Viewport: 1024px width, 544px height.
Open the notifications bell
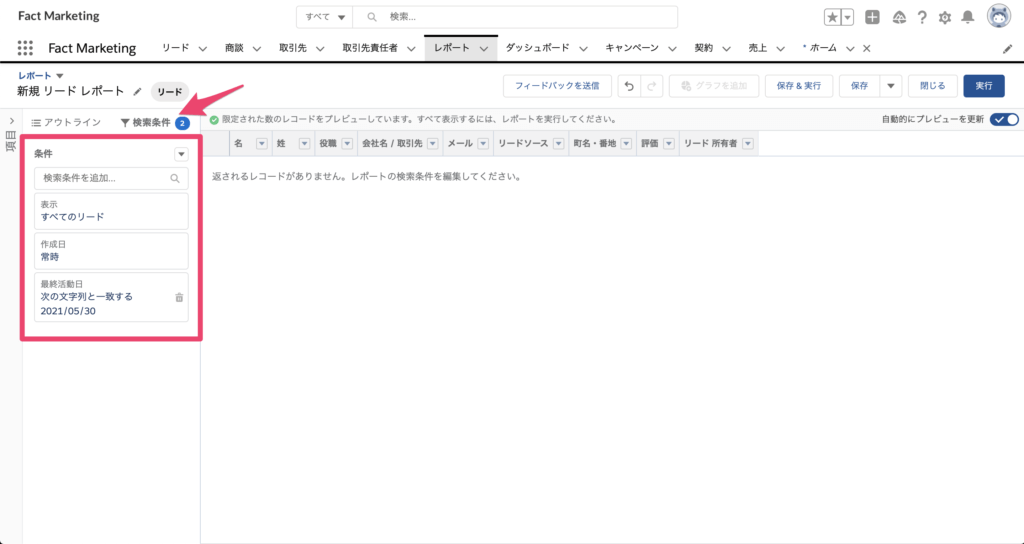pyautogui.click(x=968, y=18)
